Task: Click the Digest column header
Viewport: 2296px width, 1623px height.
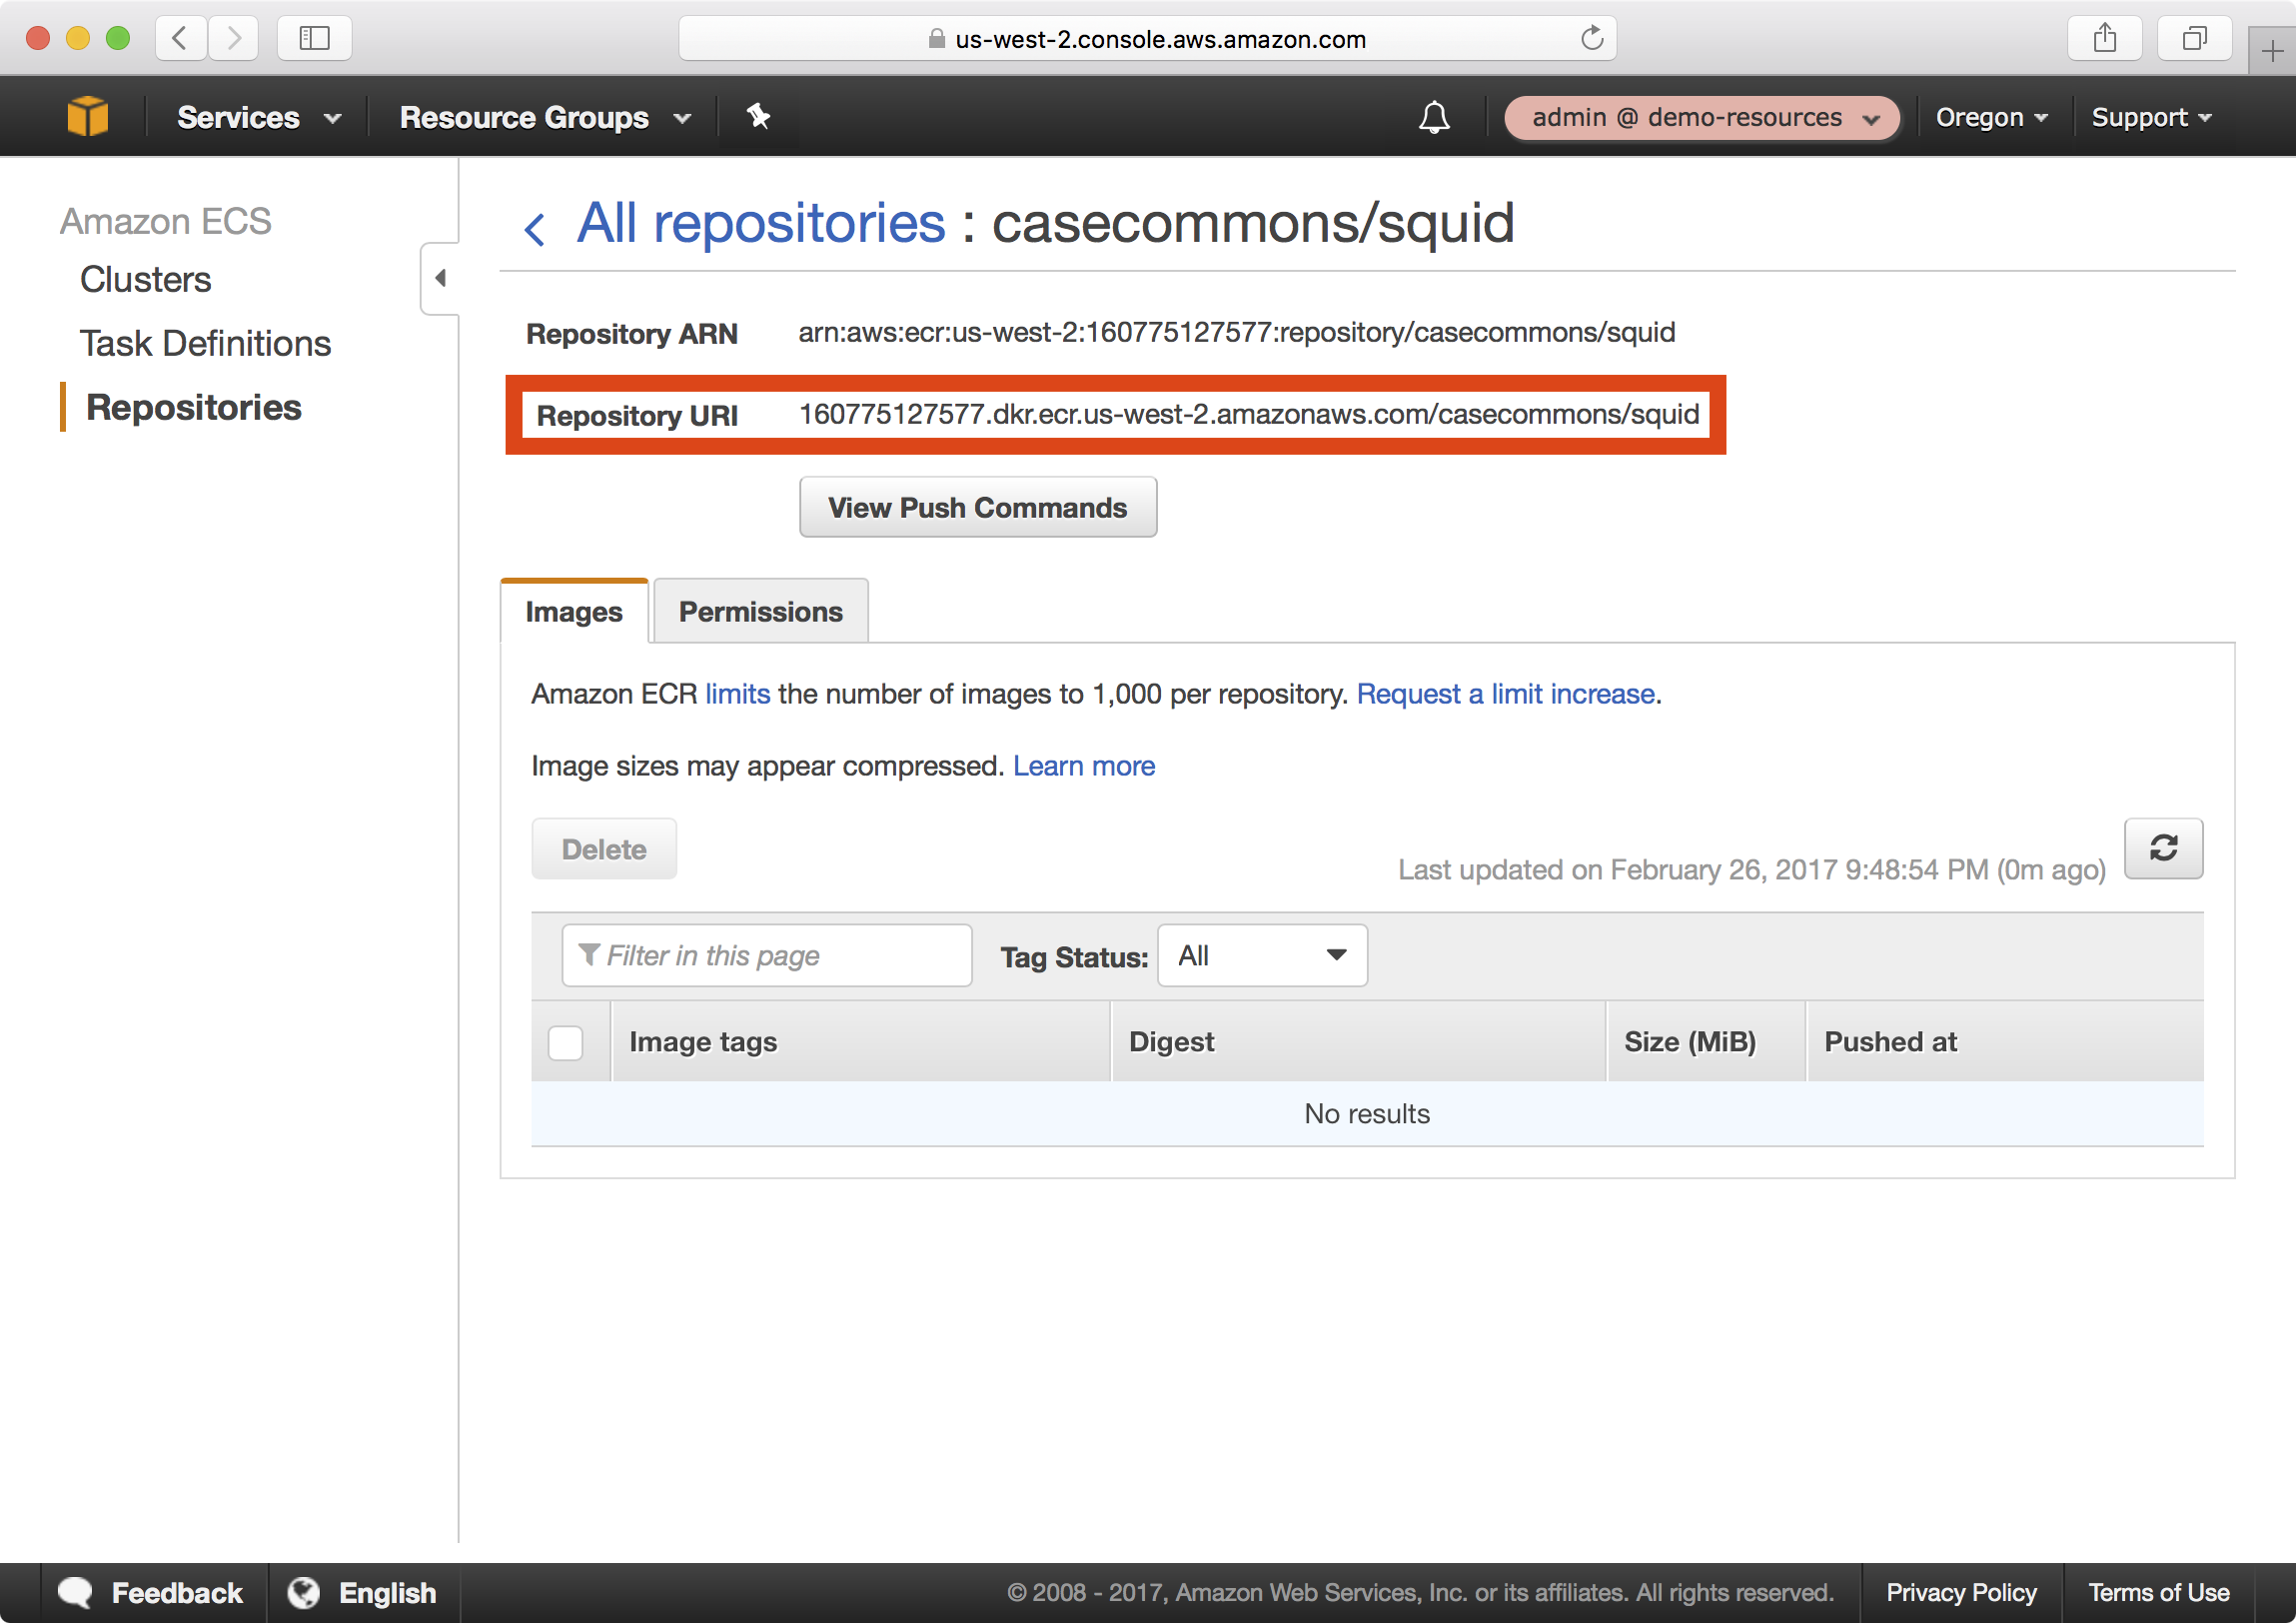Action: [x=1359, y=1042]
